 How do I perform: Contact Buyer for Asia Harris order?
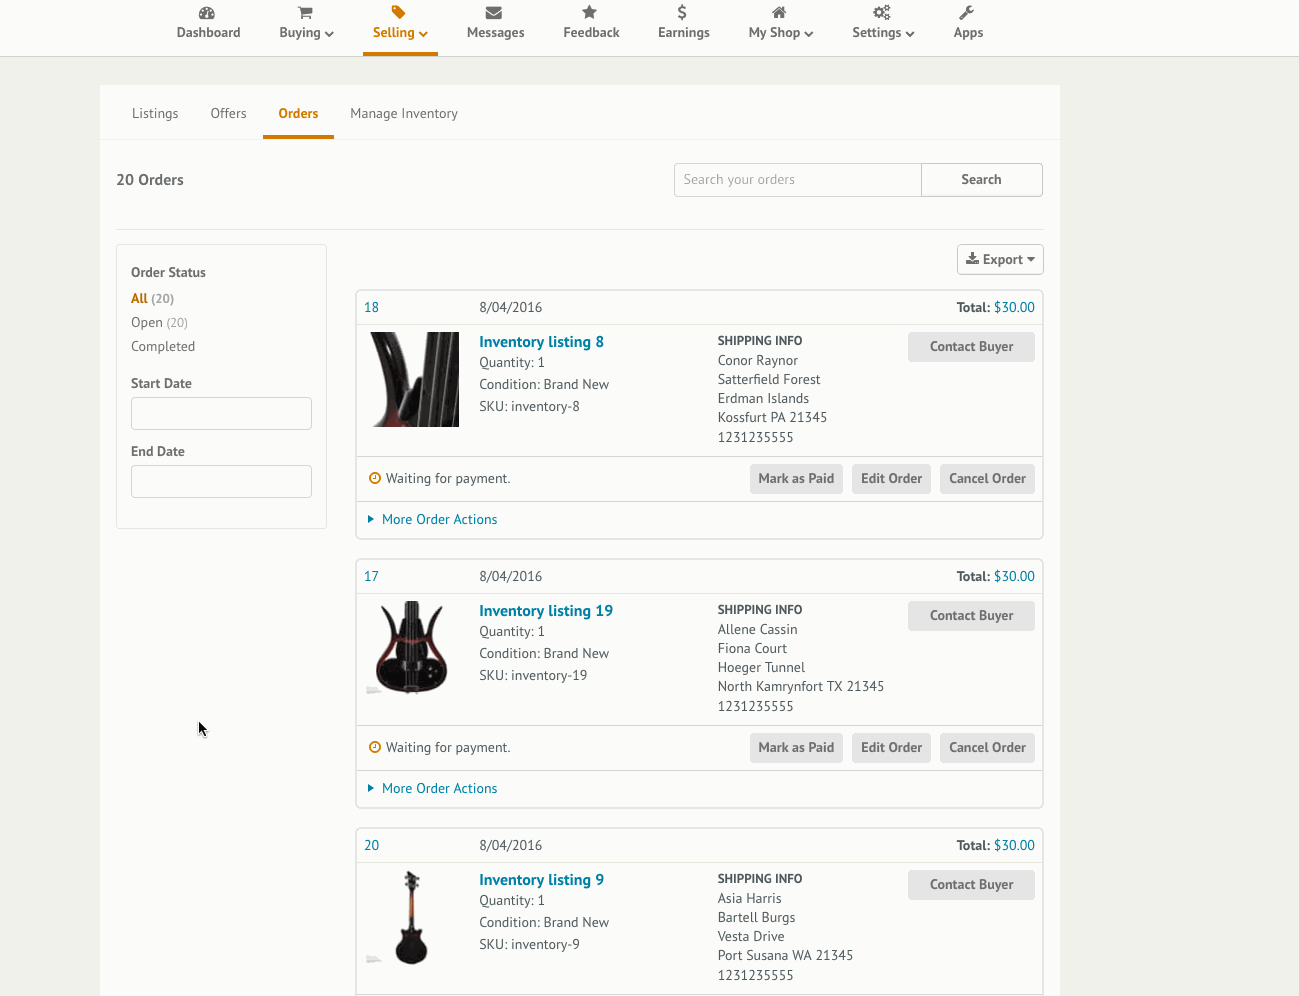coord(971,885)
